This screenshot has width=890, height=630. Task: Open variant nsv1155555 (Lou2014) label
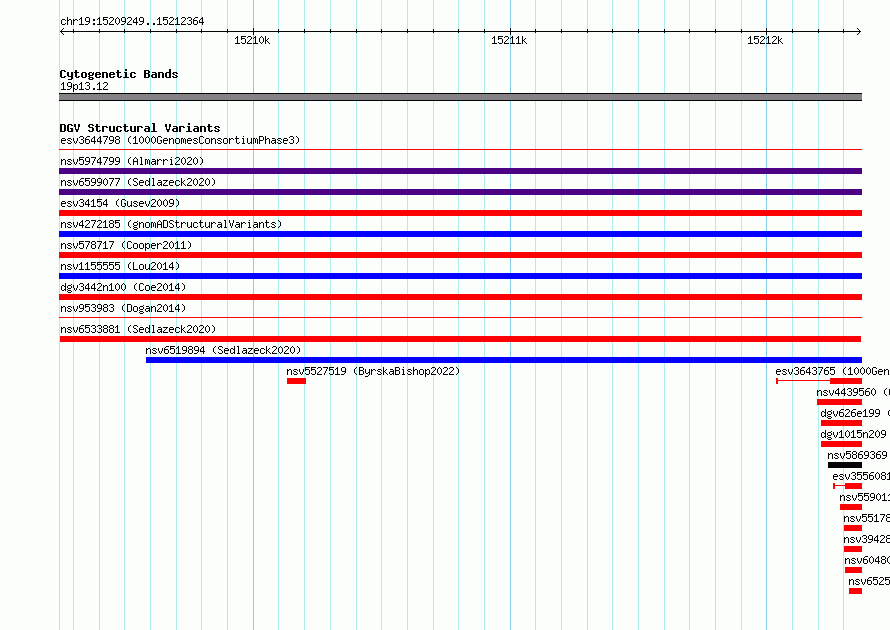pos(120,266)
